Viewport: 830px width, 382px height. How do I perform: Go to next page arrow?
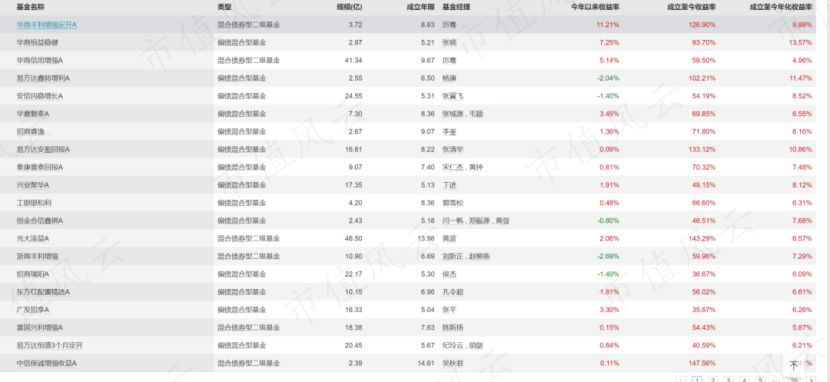coord(811,380)
